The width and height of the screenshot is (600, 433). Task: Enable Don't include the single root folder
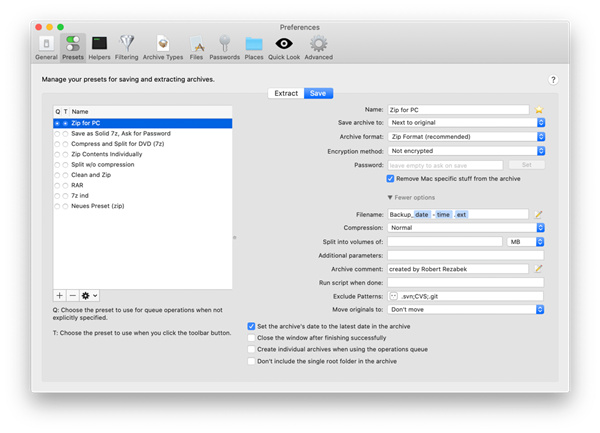[x=252, y=361]
